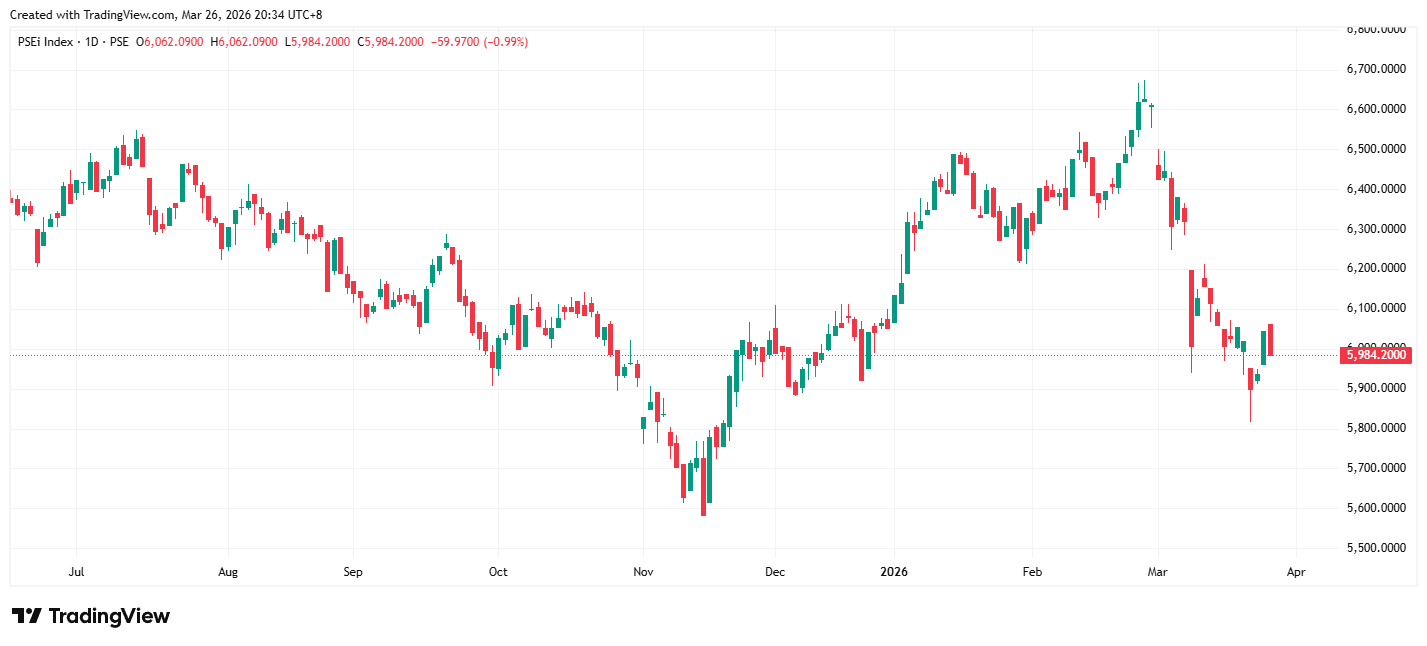
Task: Select the PSEi Index symbol title
Action: click(45, 42)
